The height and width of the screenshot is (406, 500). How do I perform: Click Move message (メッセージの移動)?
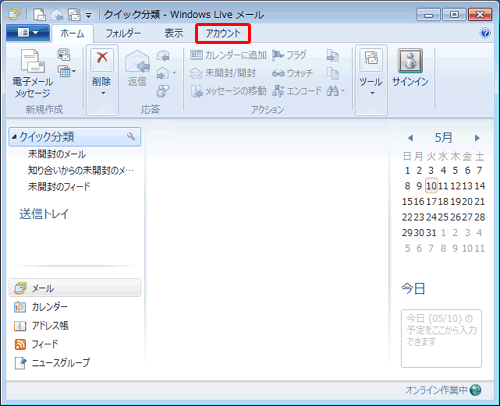click(x=229, y=91)
